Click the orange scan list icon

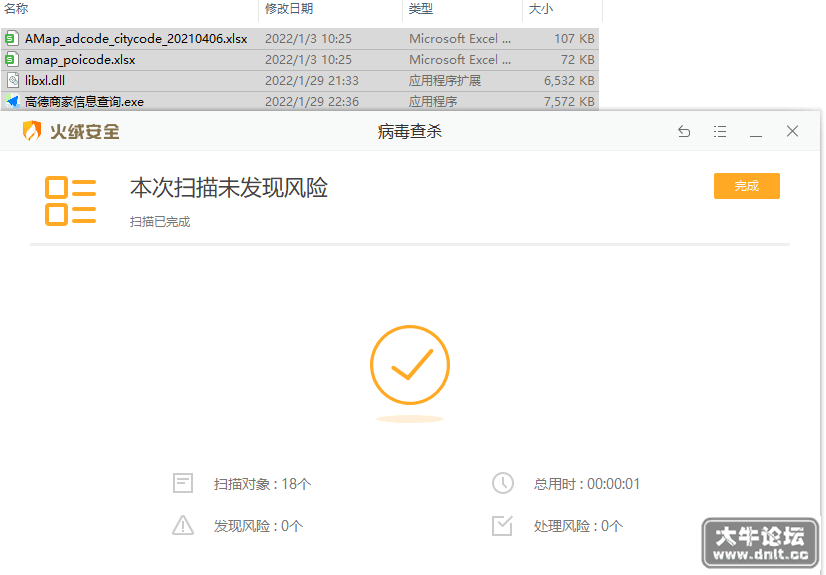pos(71,201)
